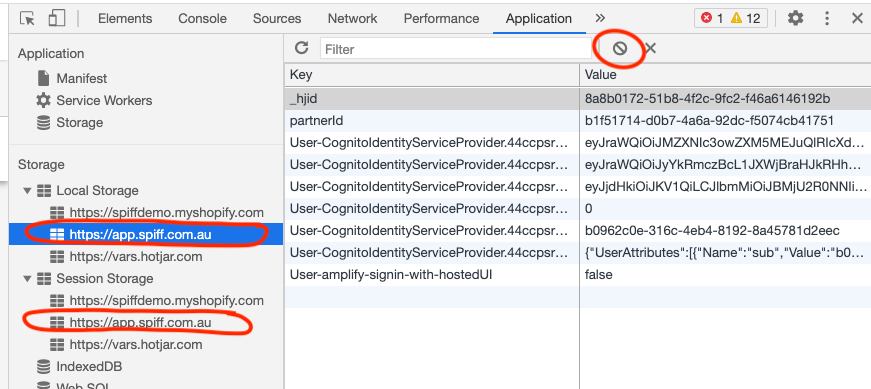
Task: Toggle the device toolbar icon
Action: [x=56, y=18]
